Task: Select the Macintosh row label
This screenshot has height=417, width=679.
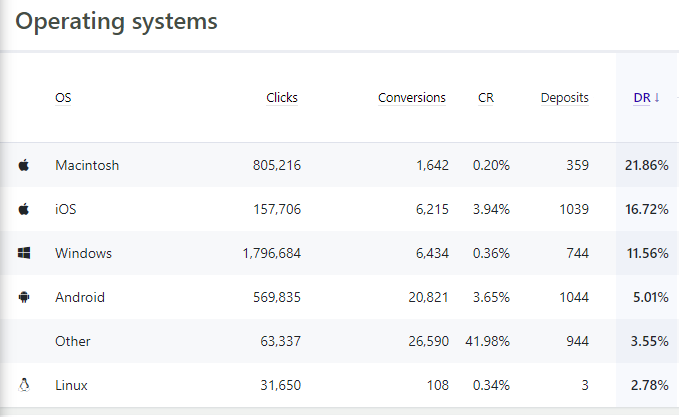Action: tap(87, 165)
